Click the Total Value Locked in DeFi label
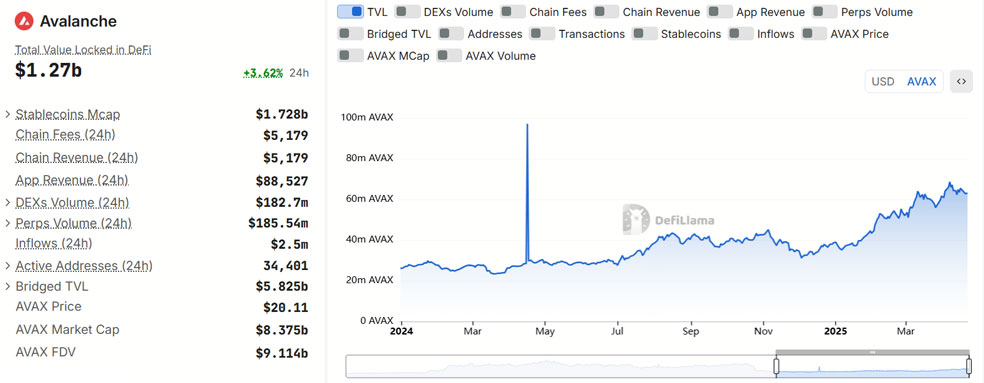The height and width of the screenshot is (383, 984). [83, 50]
